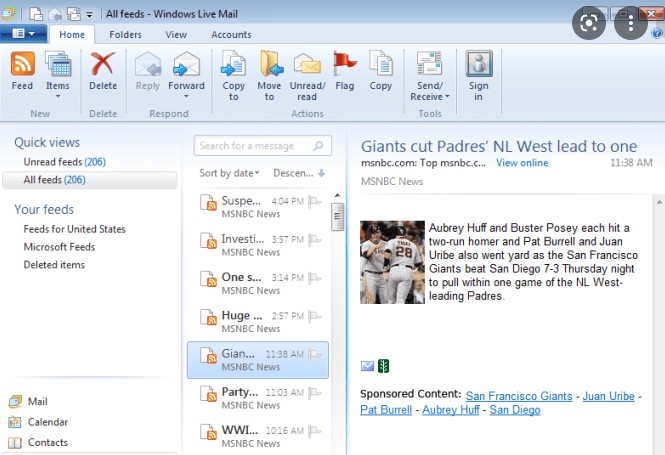Open Juan Uribe sponsored link
This screenshot has width=665, height=455.
pyautogui.click(x=608, y=396)
